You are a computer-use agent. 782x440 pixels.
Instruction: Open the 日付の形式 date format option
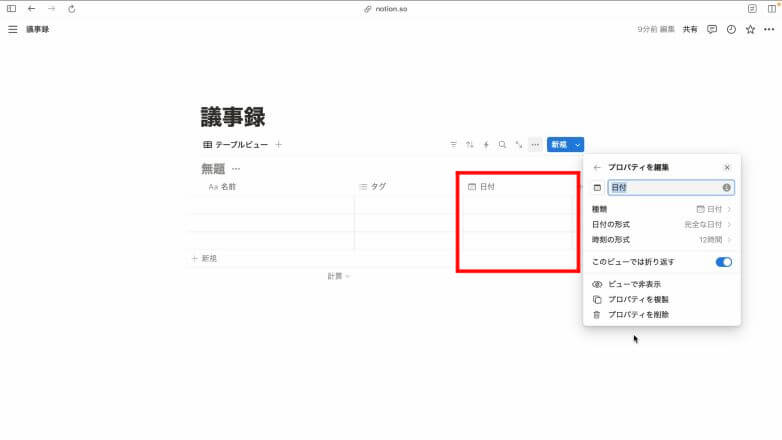661,224
